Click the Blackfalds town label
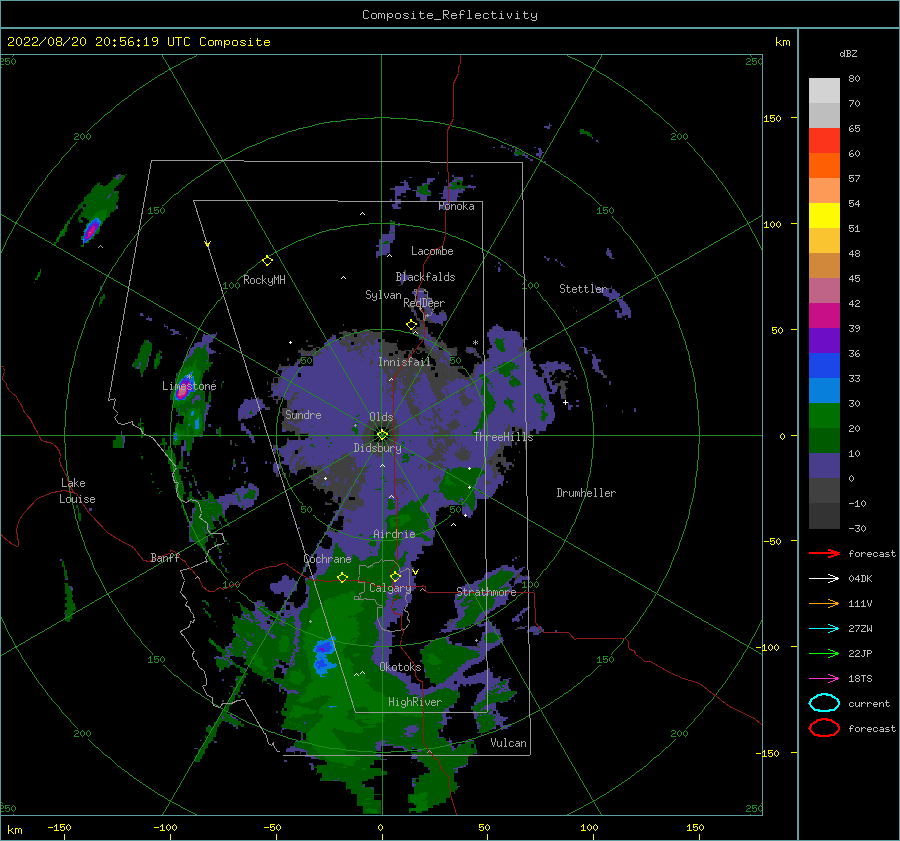The height and width of the screenshot is (841, 900). pos(425,277)
